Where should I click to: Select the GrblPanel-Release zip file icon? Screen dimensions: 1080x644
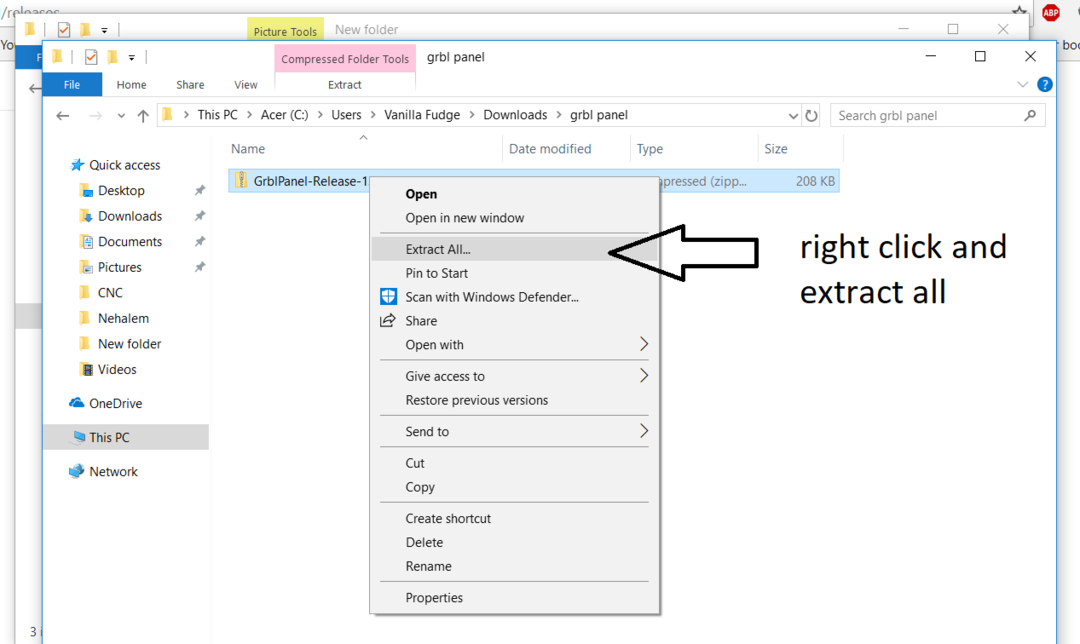(x=241, y=180)
